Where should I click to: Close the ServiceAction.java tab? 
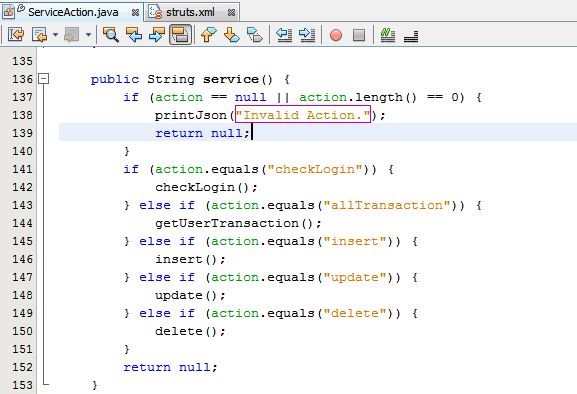pos(135,13)
